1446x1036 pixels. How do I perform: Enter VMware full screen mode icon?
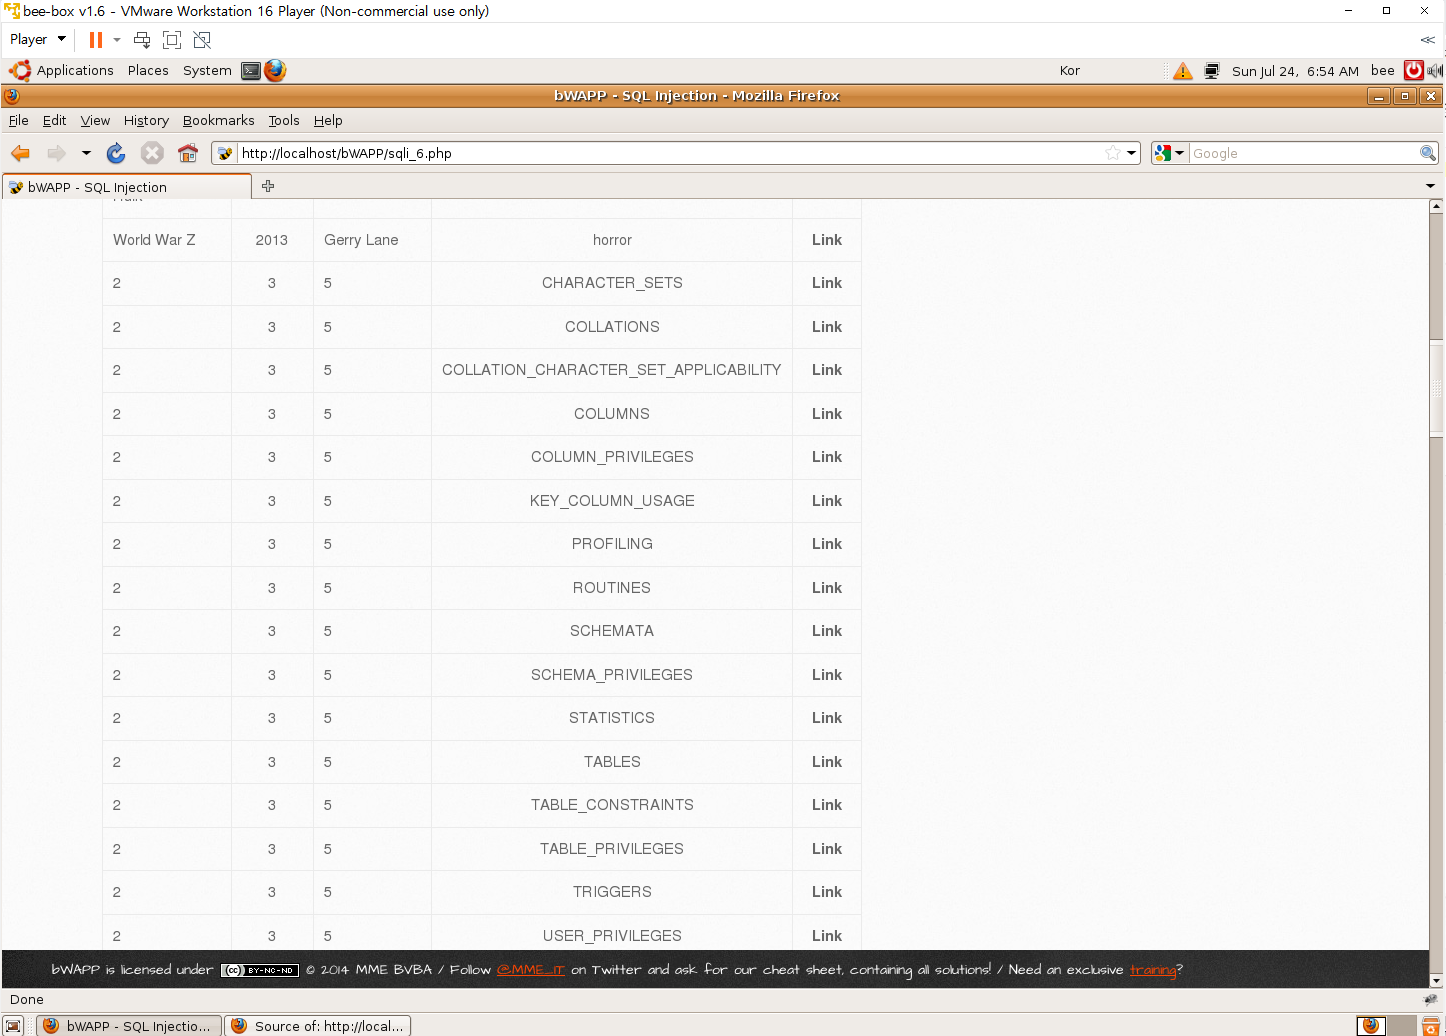(172, 40)
